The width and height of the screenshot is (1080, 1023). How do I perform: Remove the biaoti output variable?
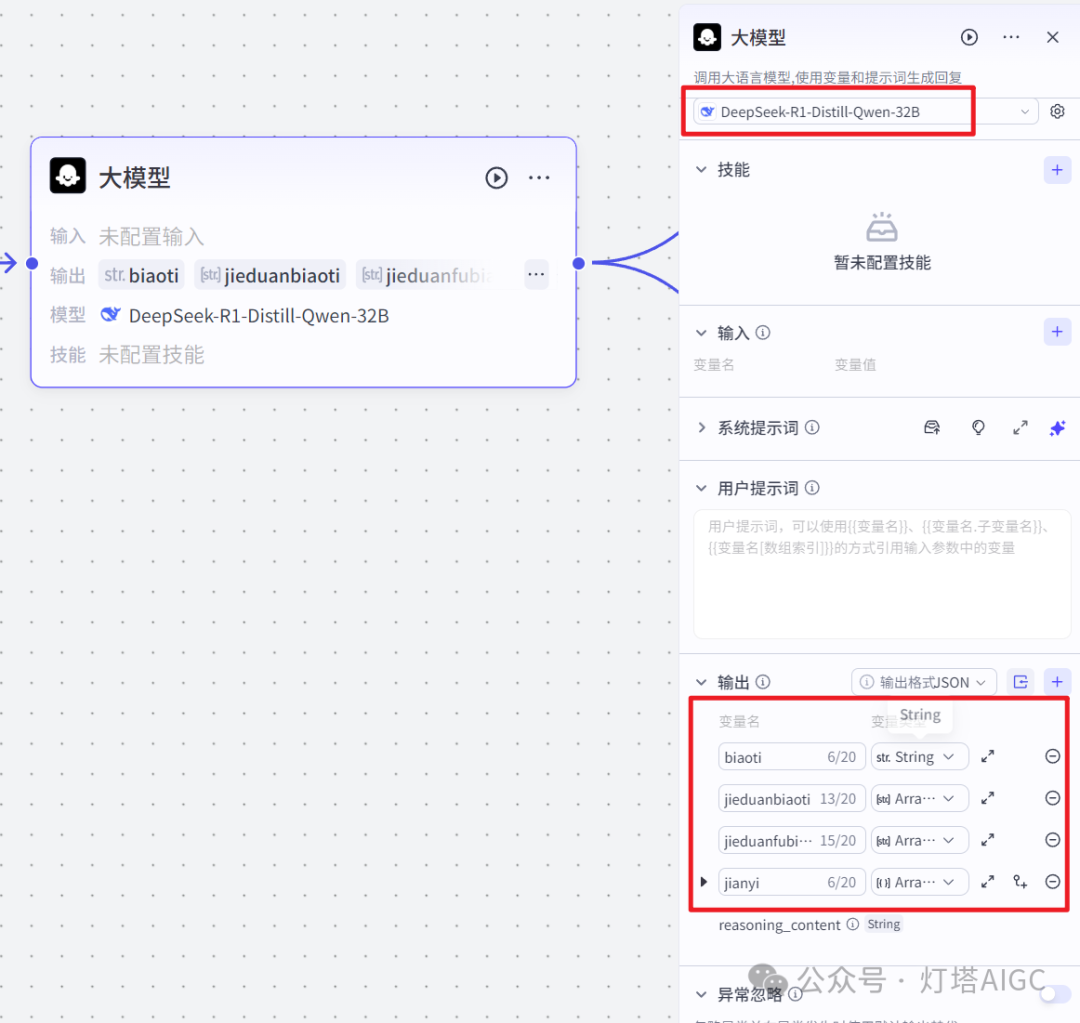pos(1052,756)
